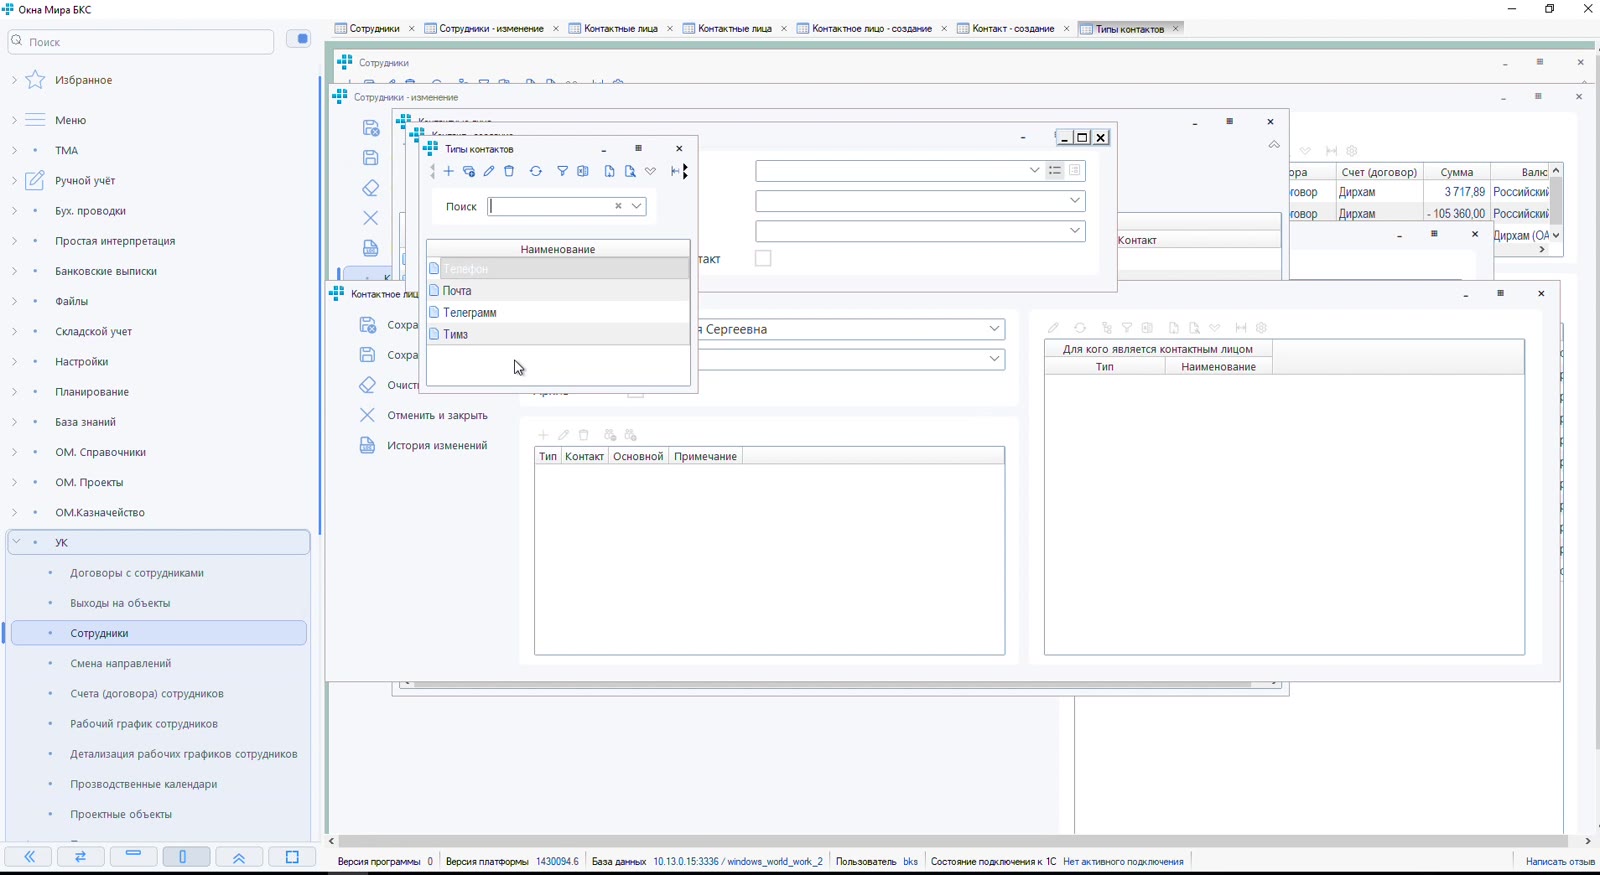Click the swap arrows button in sidebar footer
The height and width of the screenshot is (875, 1600).
pos(81,857)
